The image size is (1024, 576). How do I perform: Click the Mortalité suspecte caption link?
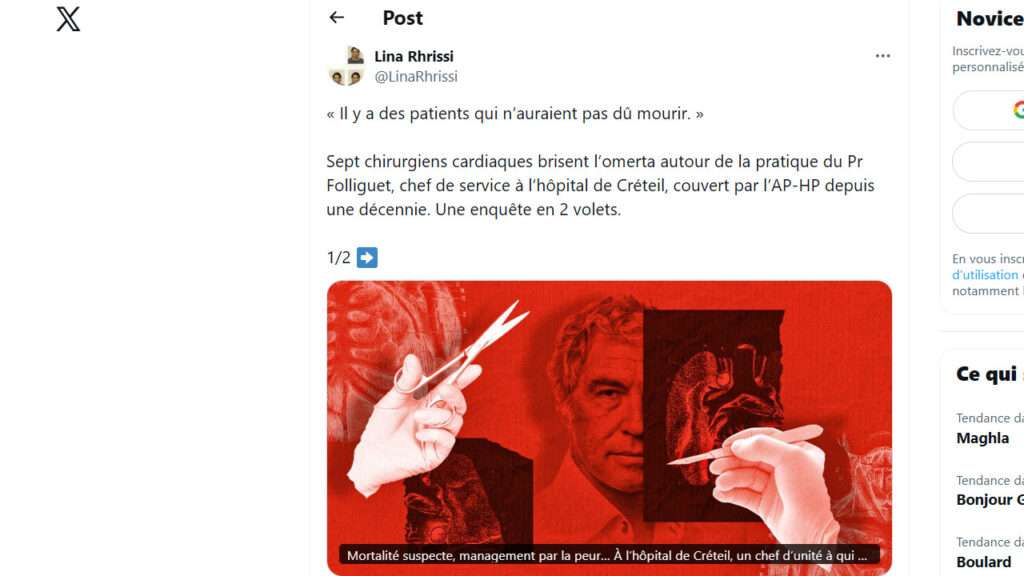(x=607, y=556)
